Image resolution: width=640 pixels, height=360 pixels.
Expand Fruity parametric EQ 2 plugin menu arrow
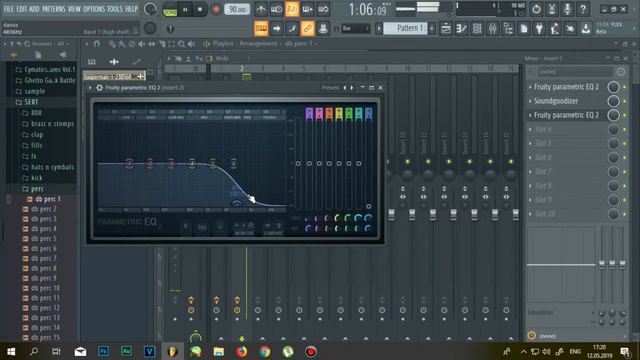click(90, 88)
